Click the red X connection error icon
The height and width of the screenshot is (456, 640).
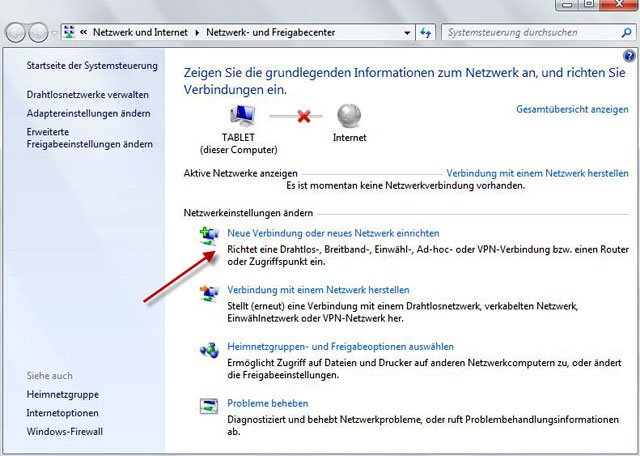pos(304,116)
